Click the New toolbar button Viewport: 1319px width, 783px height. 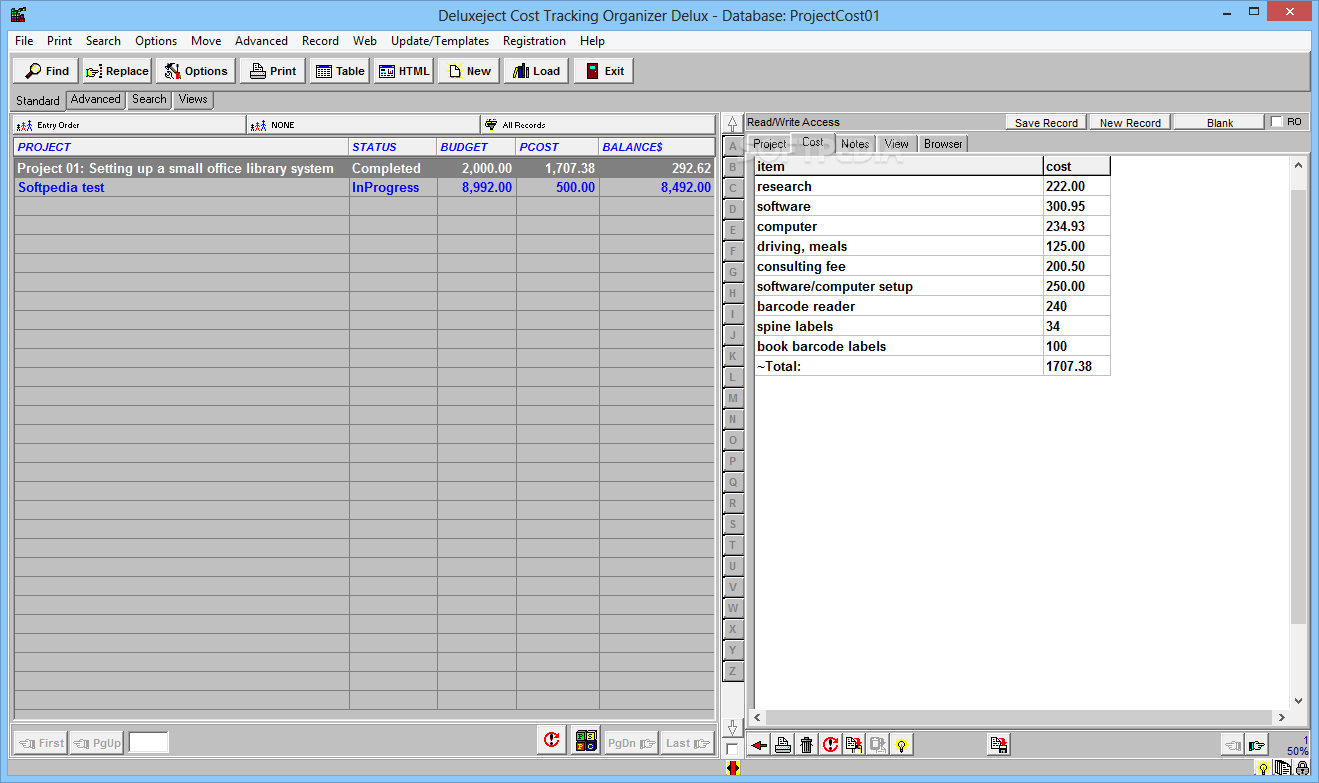(x=469, y=71)
